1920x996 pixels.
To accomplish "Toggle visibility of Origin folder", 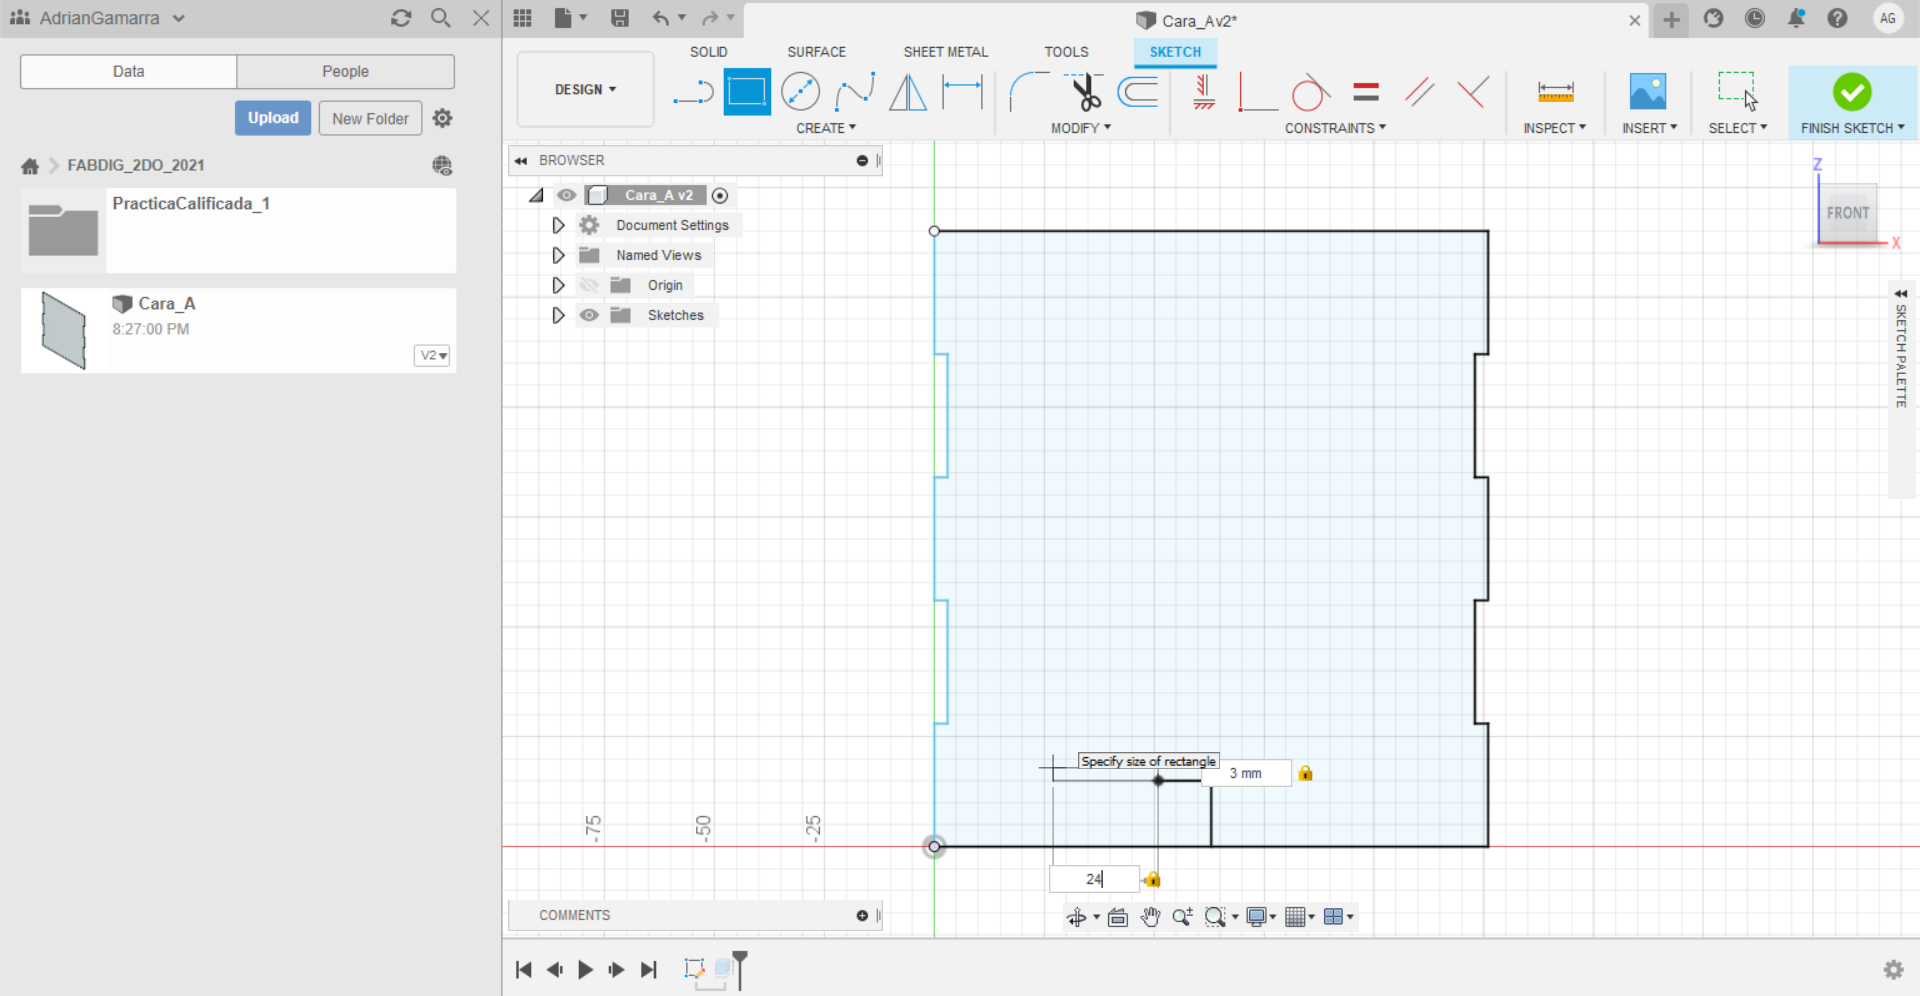I will [589, 285].
